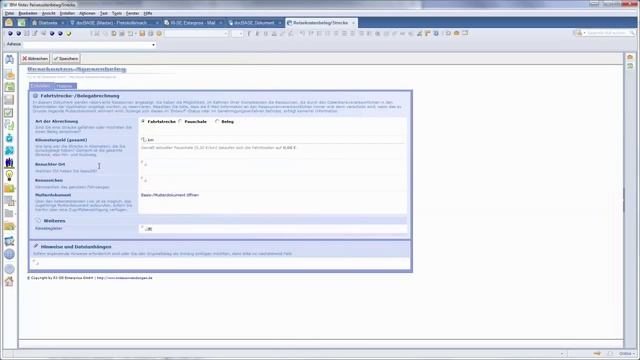Open the website link in the copyright footer

(x=124, y=278)
